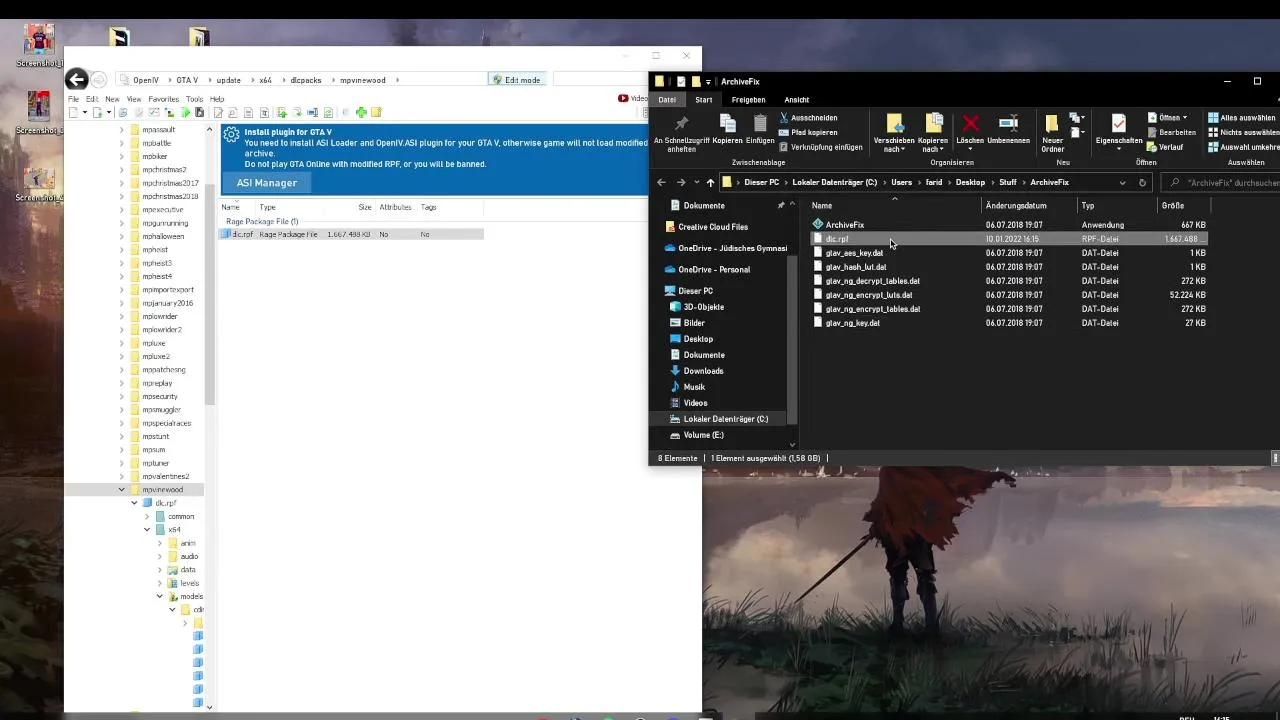Click GTA V in OpenIV breadcrumb
Image resolution: width=1280 pixels, height=720 pixels.
tap(187, 80)
